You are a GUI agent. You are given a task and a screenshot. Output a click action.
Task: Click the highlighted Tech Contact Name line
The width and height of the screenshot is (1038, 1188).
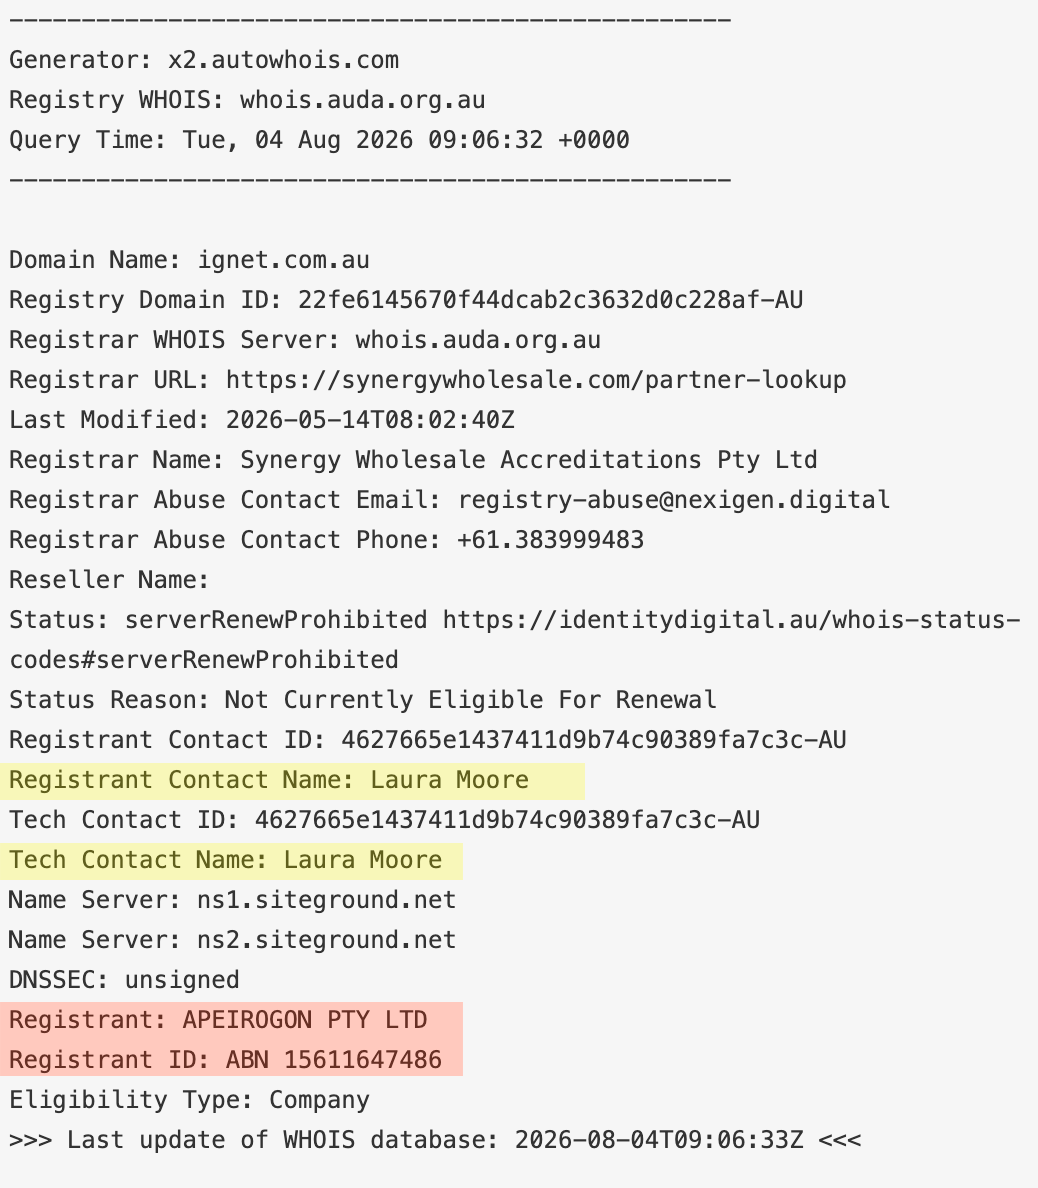231,861
